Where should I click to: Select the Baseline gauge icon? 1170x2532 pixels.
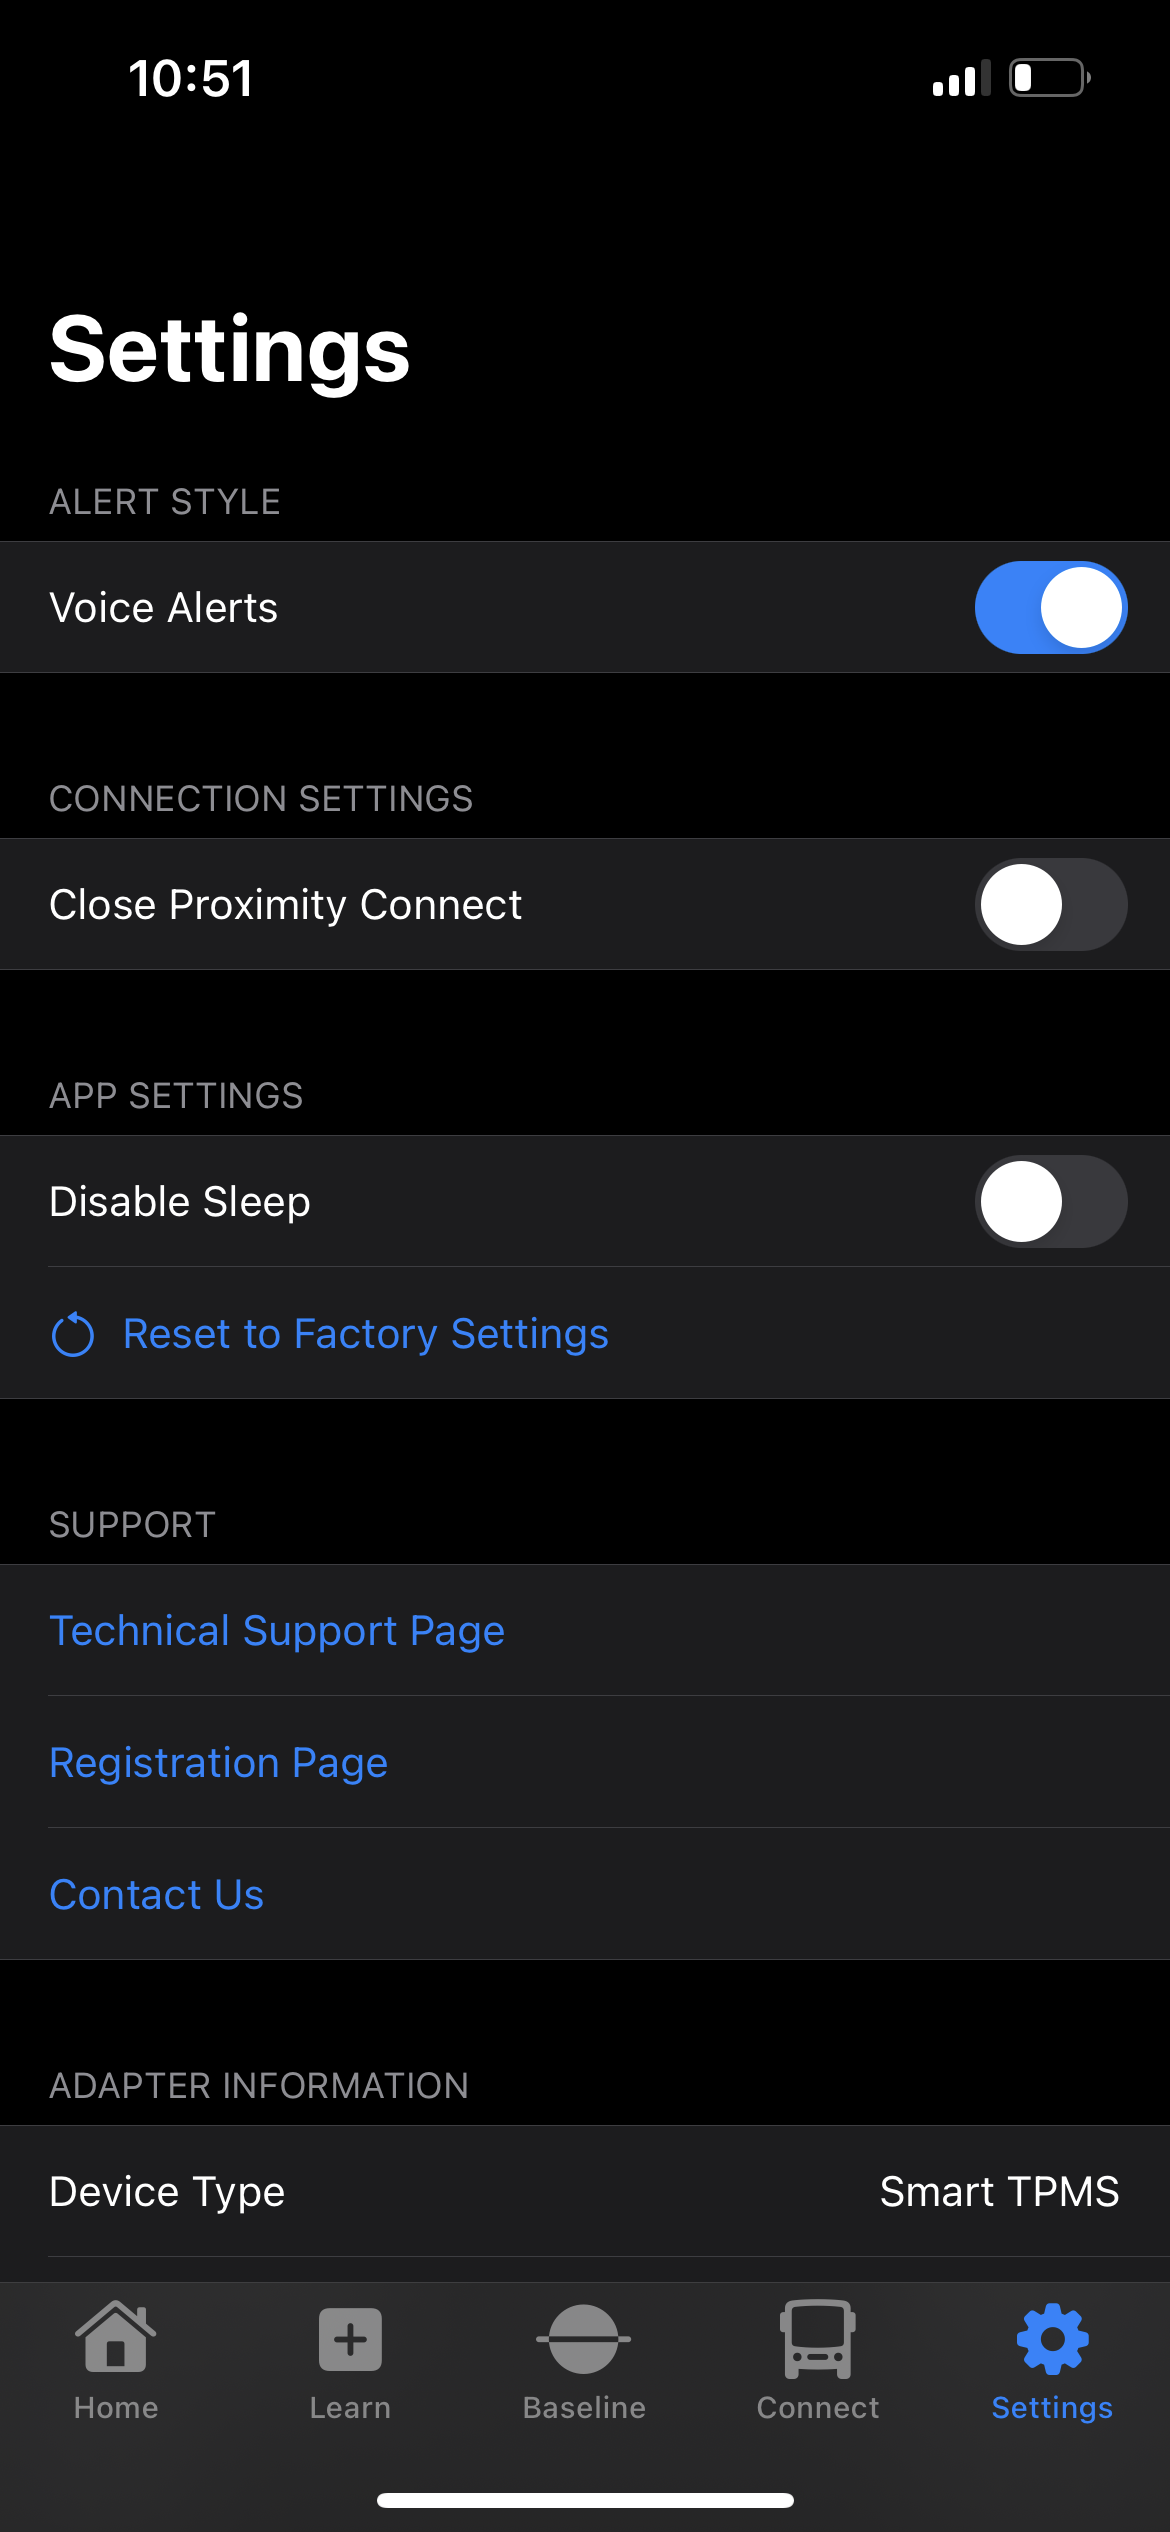tap(584, 2339)
